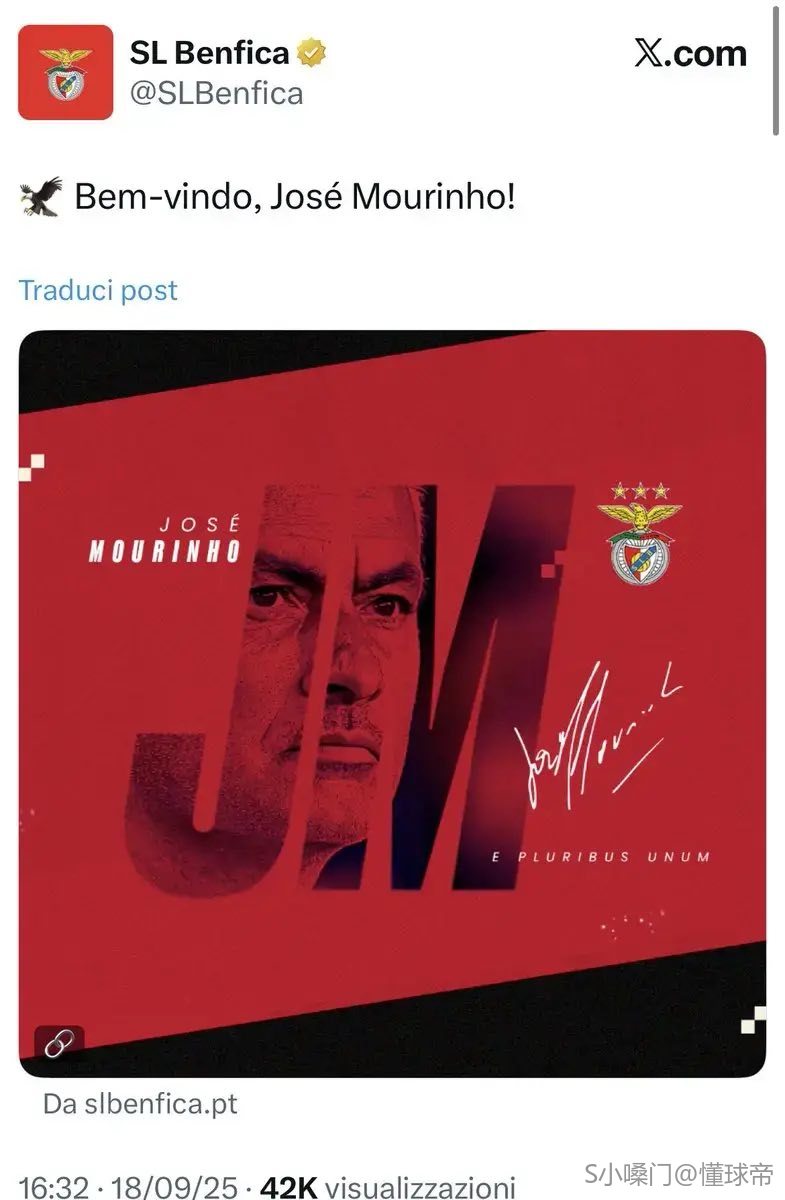Click the "Bem-vindo, José Mourinho!" post text
Viewport: 785px width, 1200px height.
(x=296, y=197)
